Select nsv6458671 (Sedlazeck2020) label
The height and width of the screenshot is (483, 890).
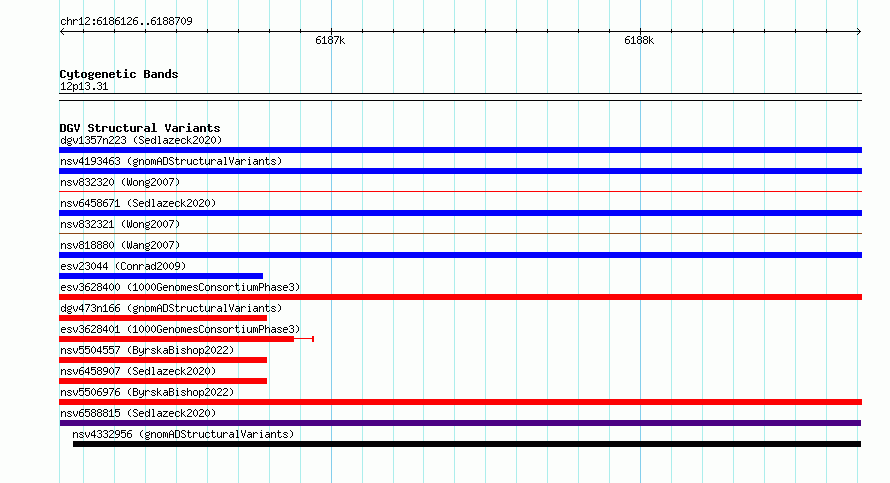tap(138, 203)
